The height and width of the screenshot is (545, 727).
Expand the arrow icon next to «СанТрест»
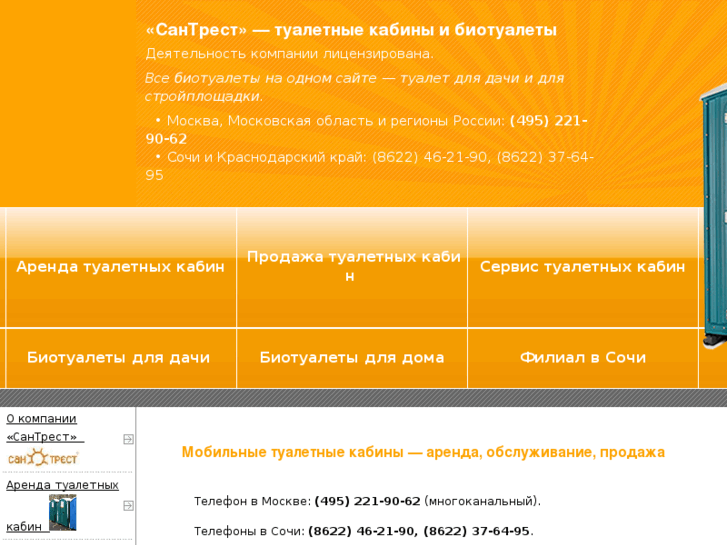click(128, 439)
